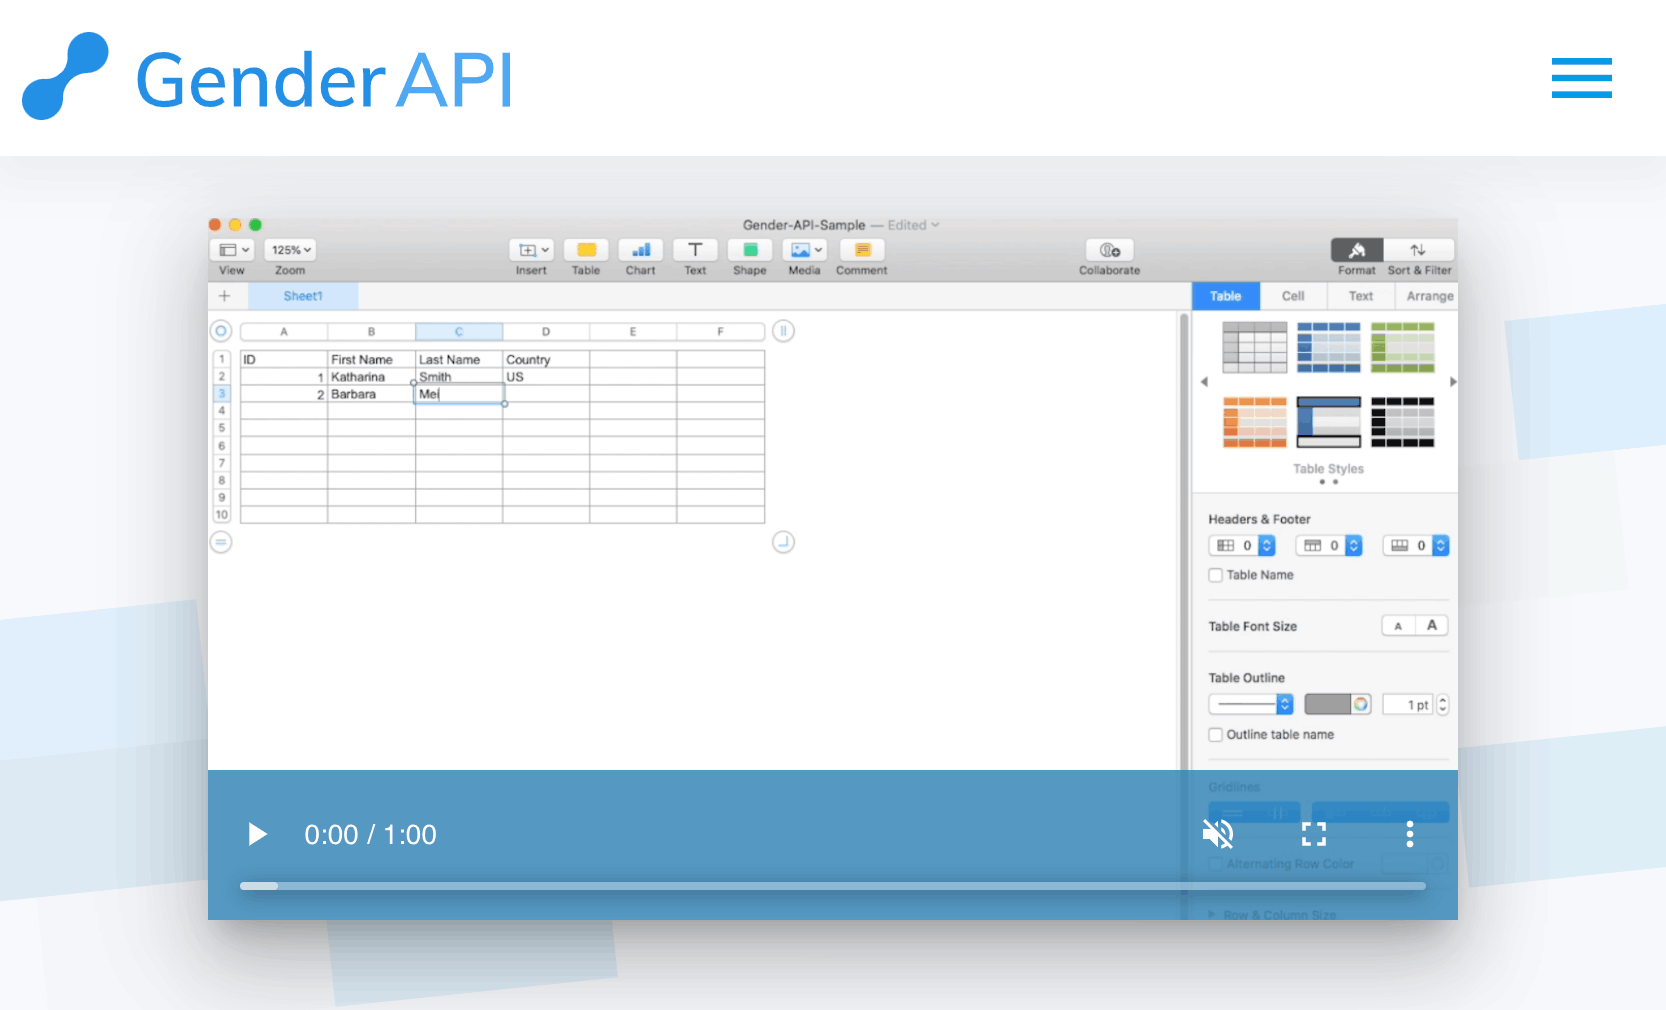Switch to the Cell inspector tab
Viewport: 1666px width, 1010px height.
click(1293, 296)
